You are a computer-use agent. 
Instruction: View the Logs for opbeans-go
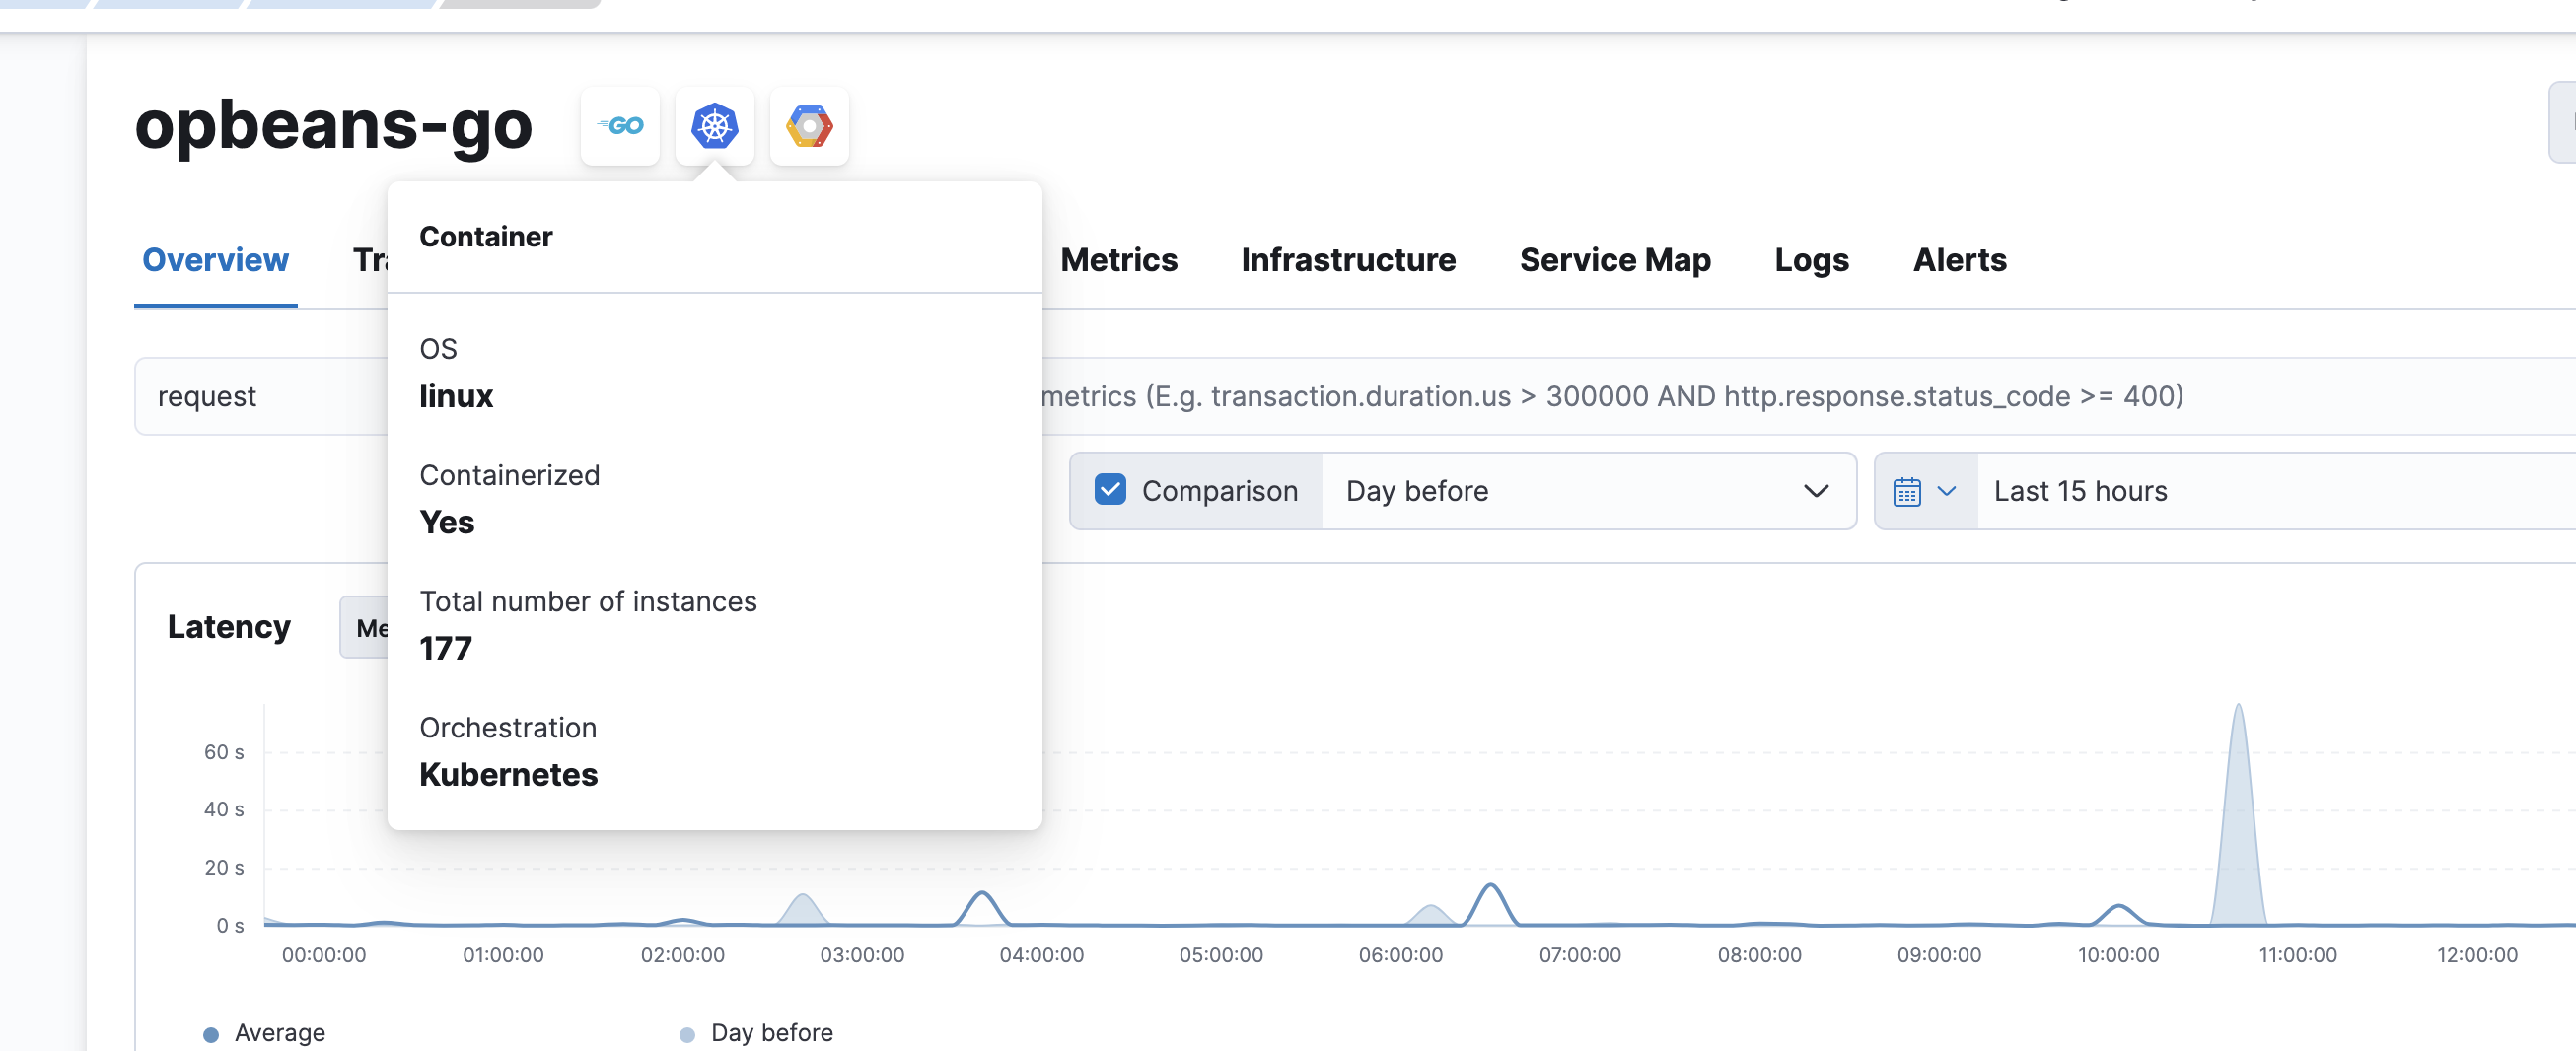[1811, 260]
